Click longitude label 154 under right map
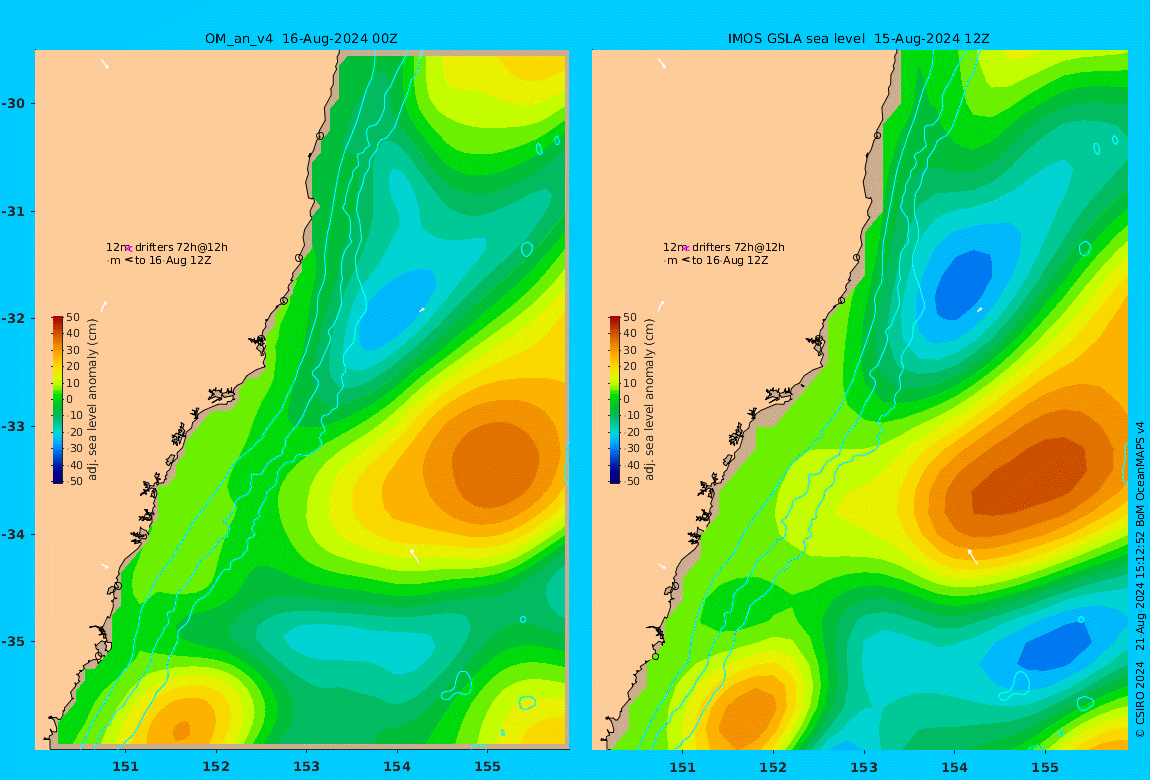The height and width of the screenshot is (780, 1150). pos(954,767)
